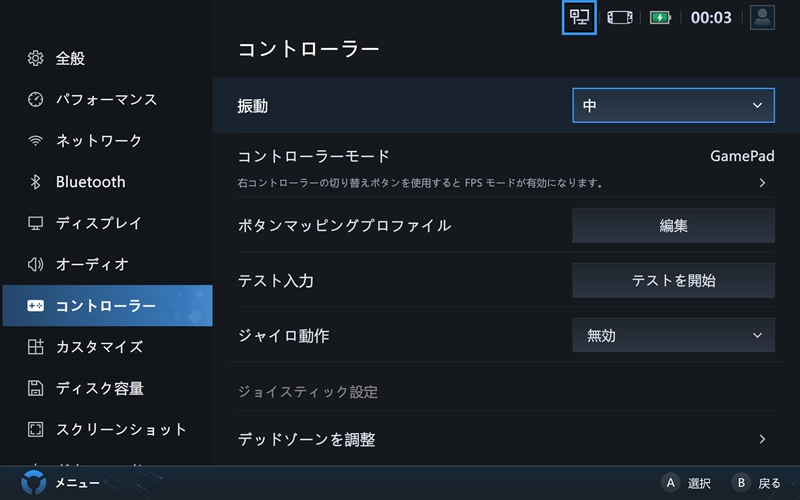800x500 pixels.
Task: Click the 編集 button for button mapping
Action: [x=673, y=226]
